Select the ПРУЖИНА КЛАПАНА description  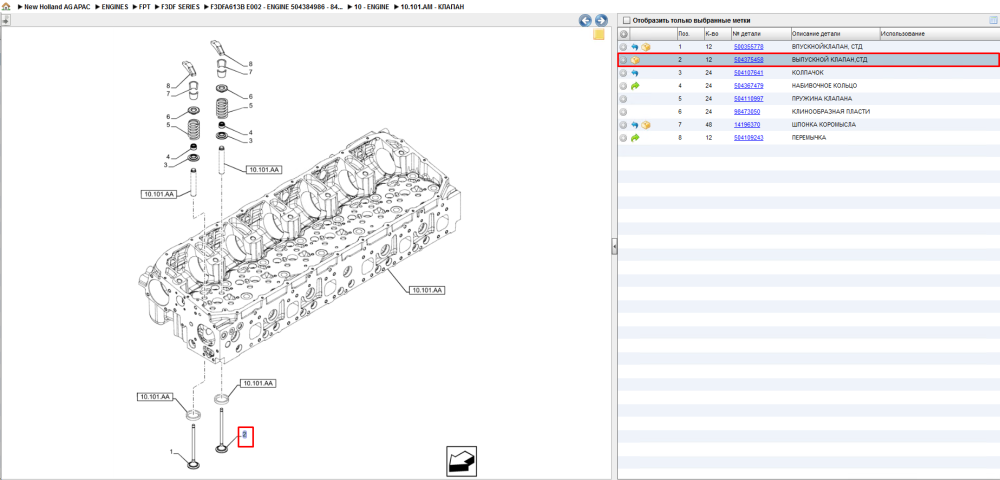coord(821,99)
